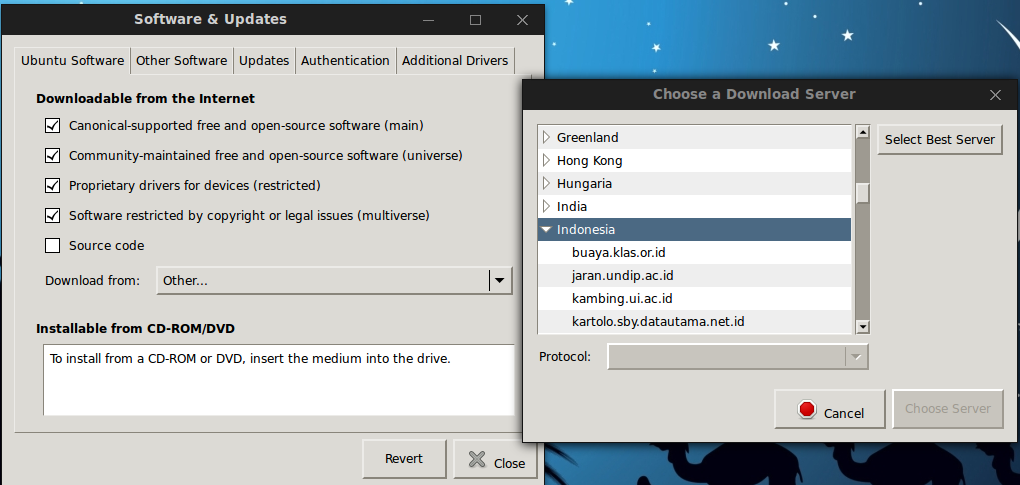The image size is (1020, 485).
Task: Collapse the Indonesia server group
Action: (546, 229)
